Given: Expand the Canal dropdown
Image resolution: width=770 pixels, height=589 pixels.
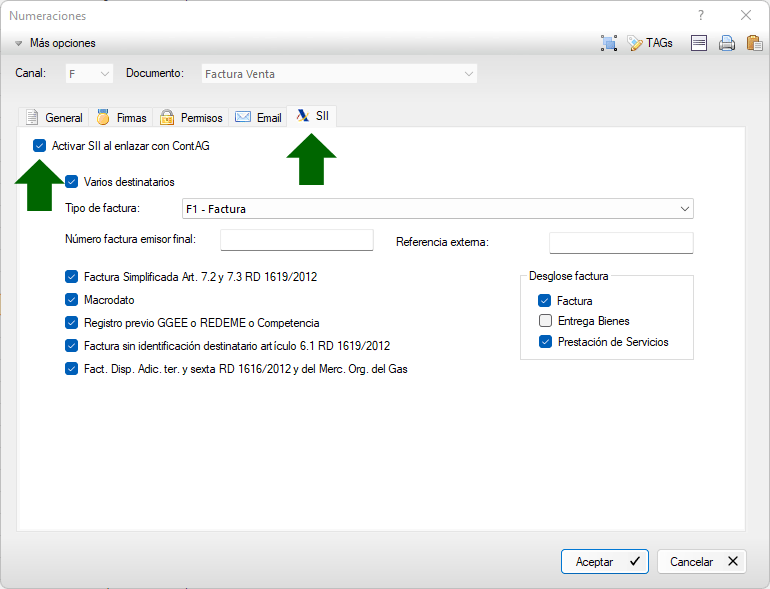Looking at the screenshot, I should pyautogui.click(x=90, y=74).
